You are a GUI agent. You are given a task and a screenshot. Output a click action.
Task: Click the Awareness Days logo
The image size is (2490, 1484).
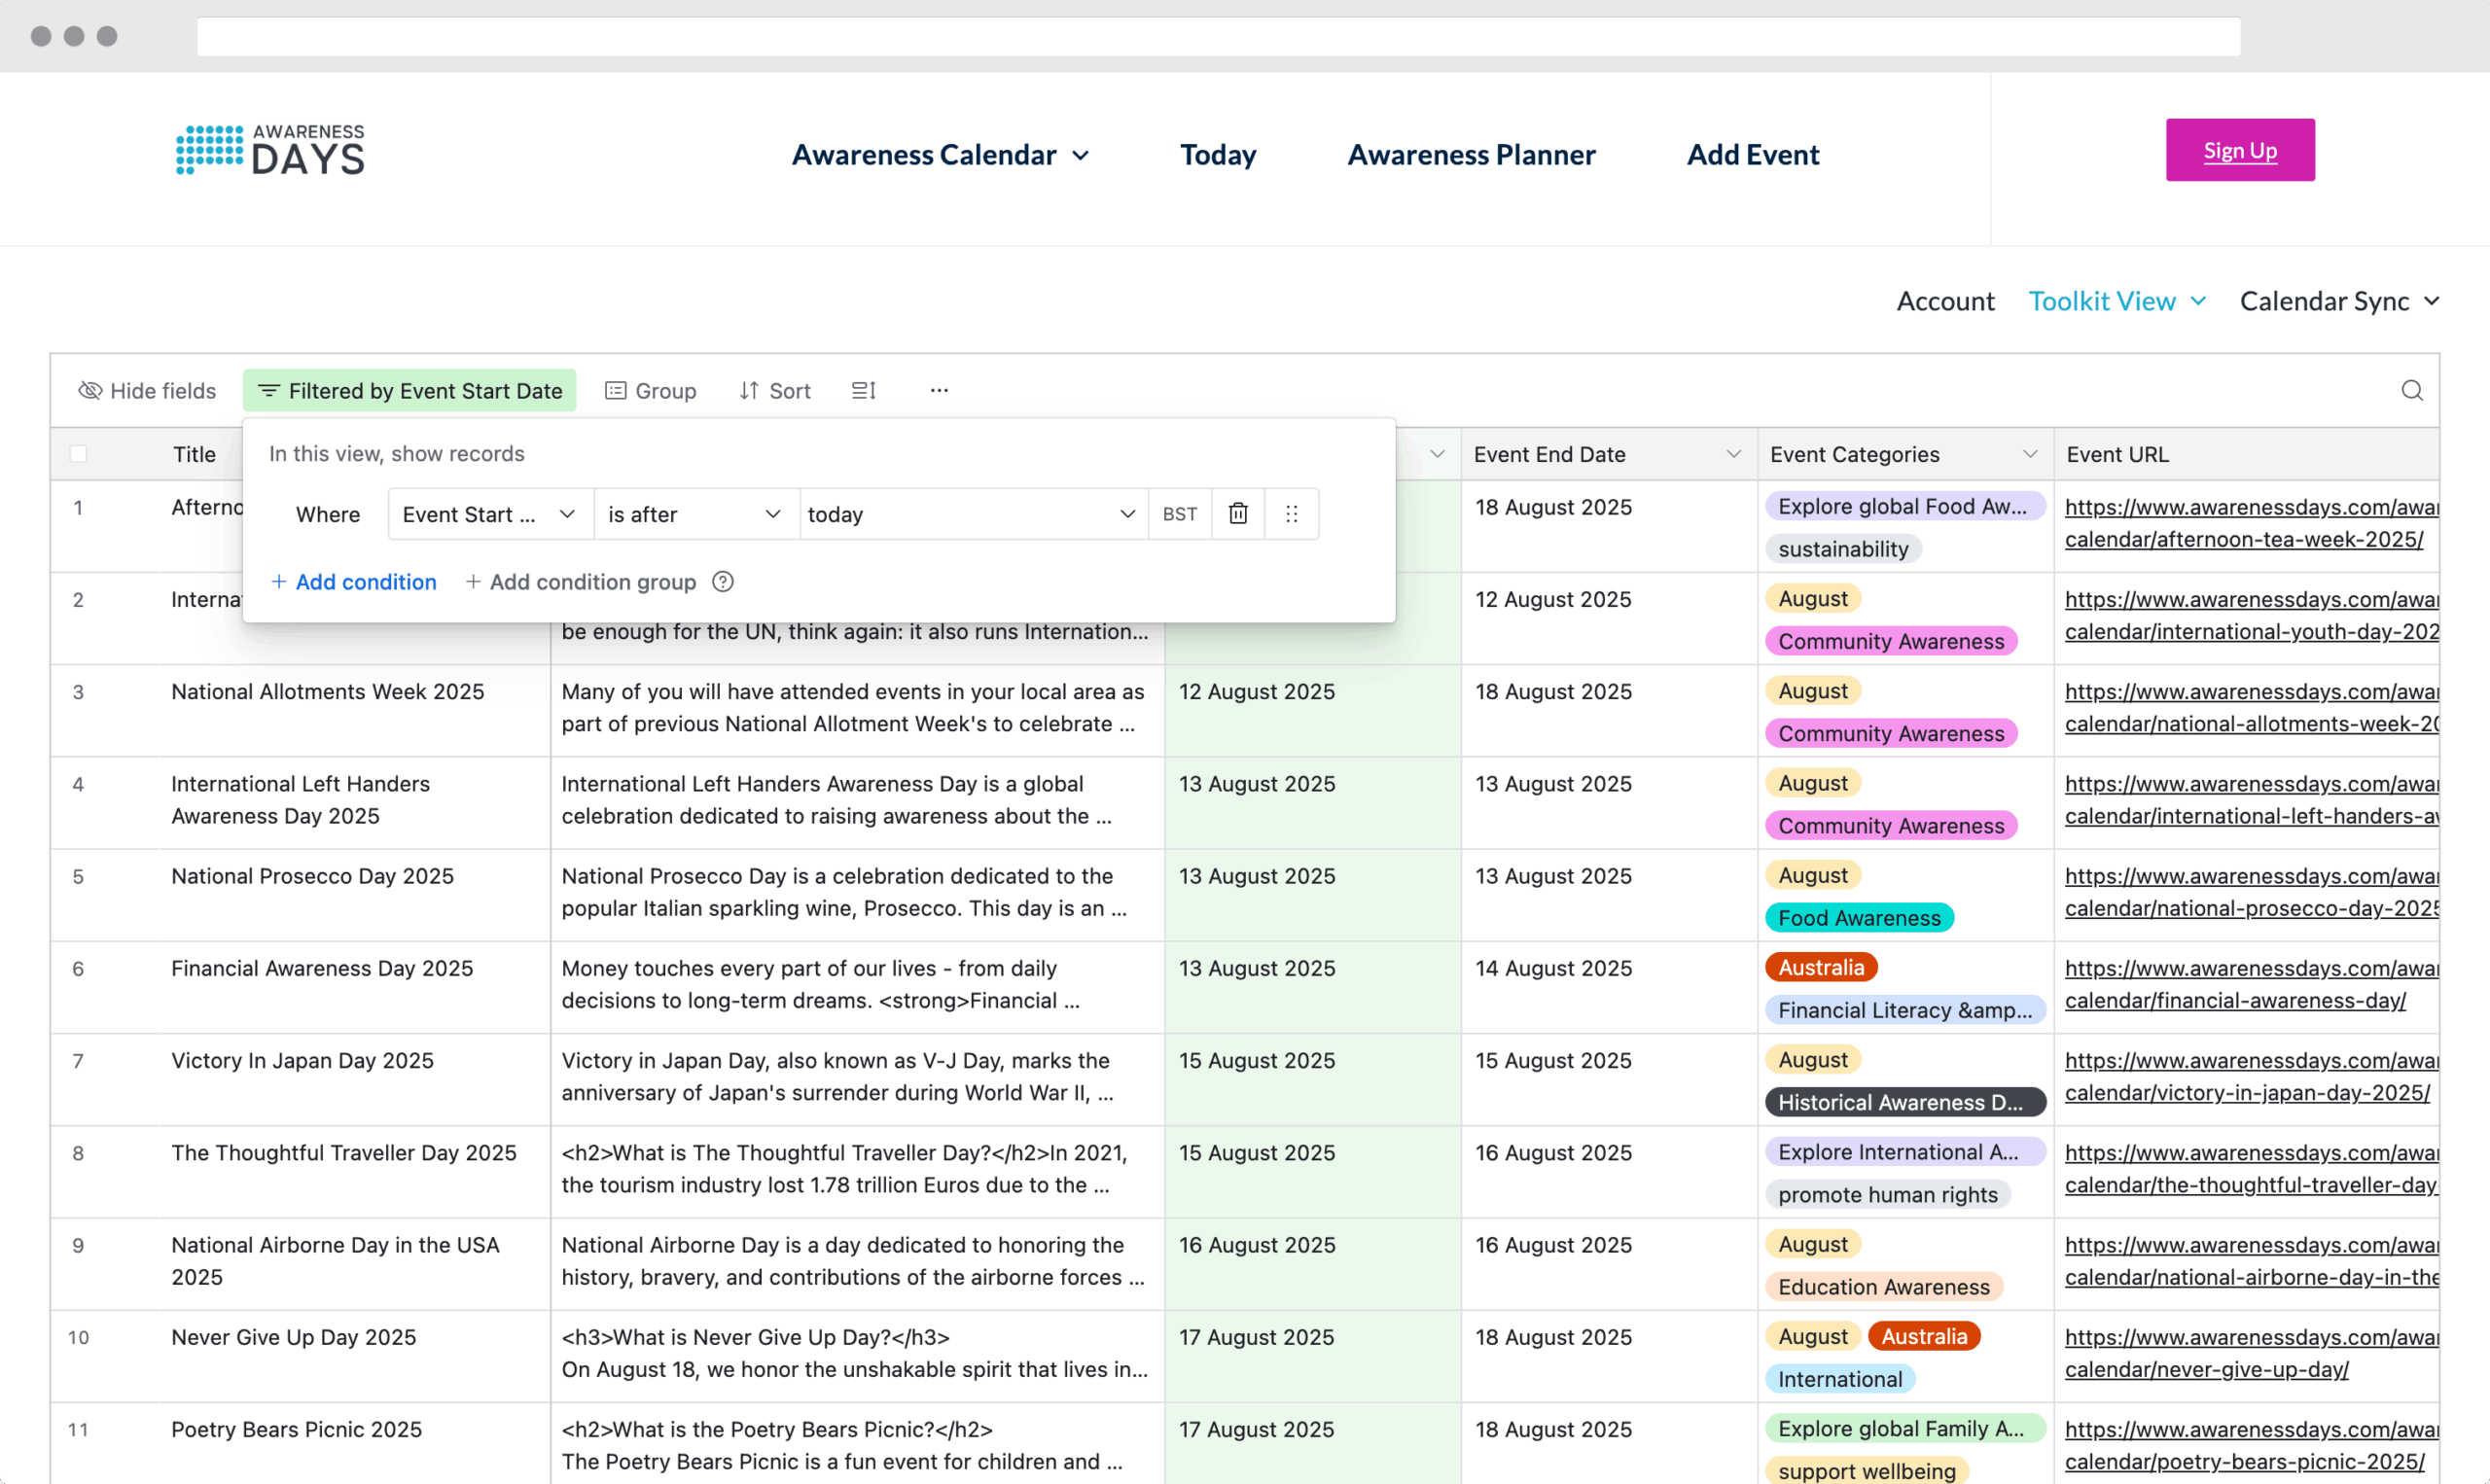pos(270,151)
